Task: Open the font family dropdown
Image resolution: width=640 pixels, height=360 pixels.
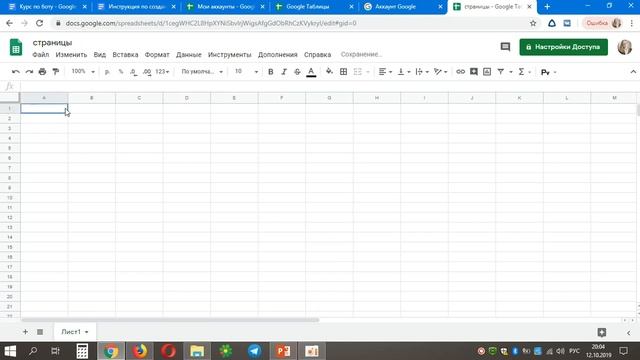Action: tap(202, 71)
